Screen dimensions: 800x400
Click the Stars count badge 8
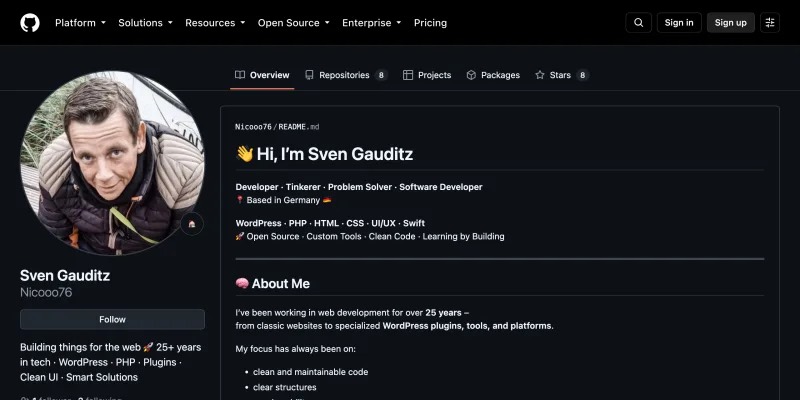tap(583, 75)
